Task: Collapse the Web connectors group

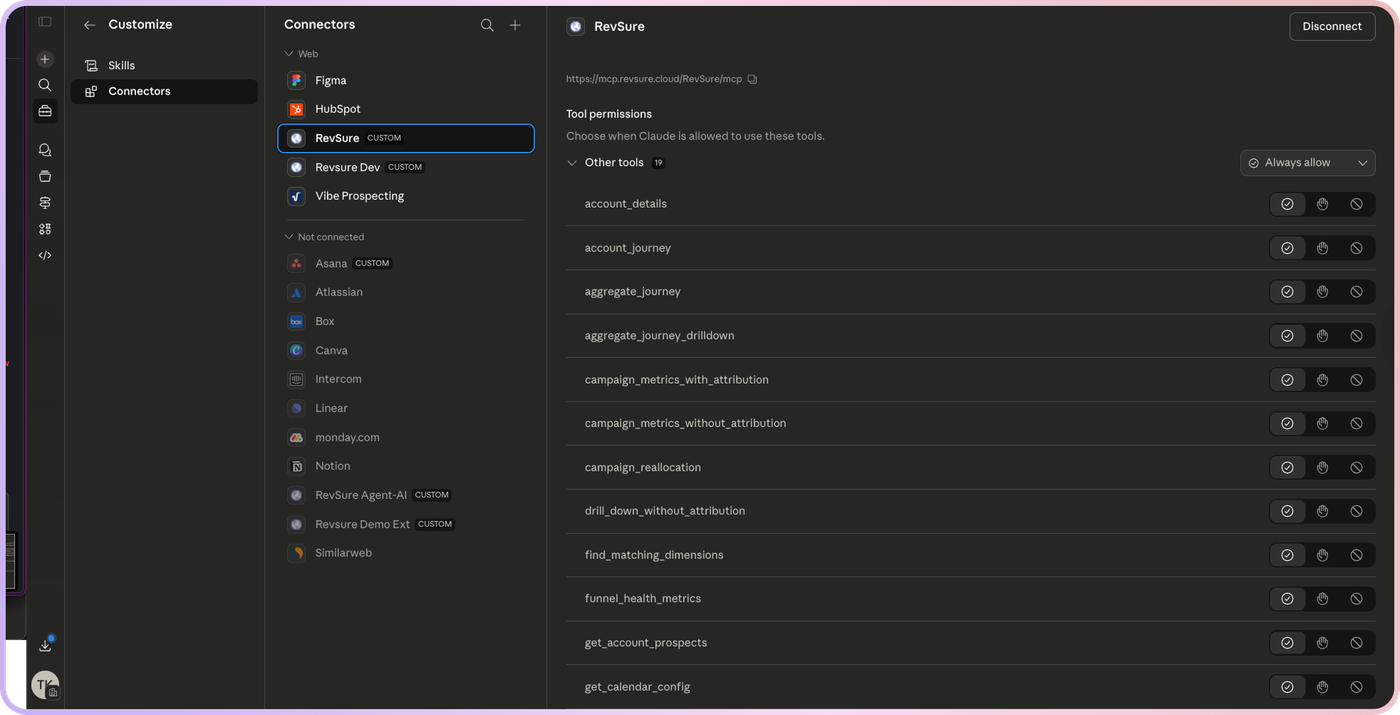Action: coord(289,54)
